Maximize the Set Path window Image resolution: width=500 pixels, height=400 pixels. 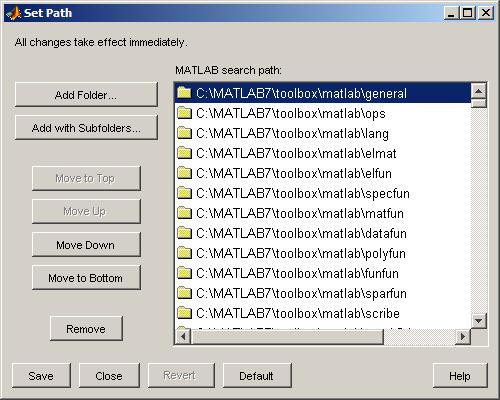coord(468,13)
